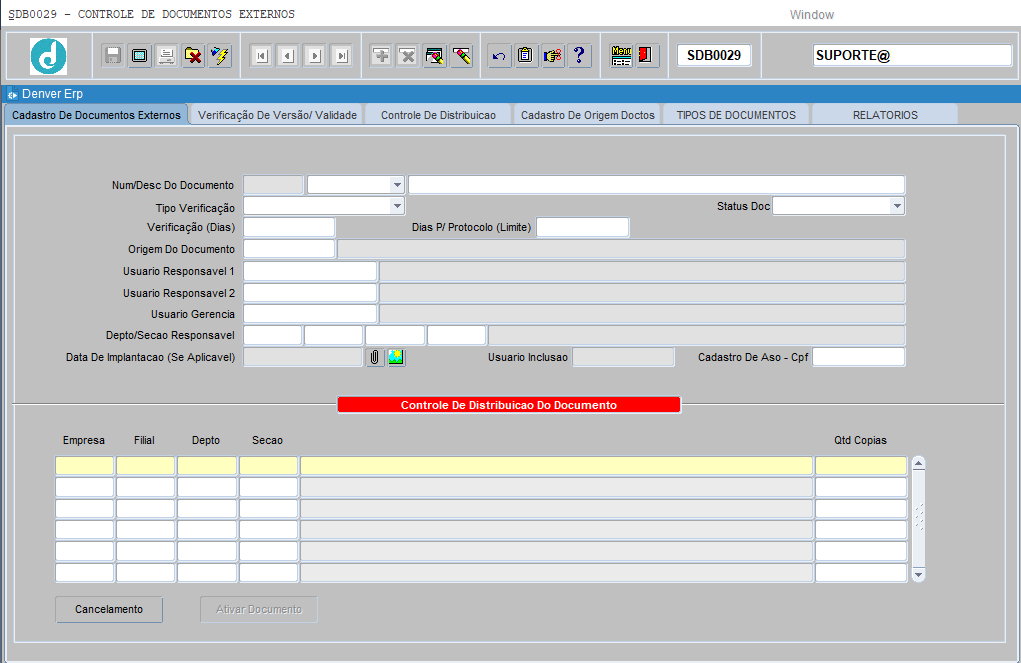Expand the Num/Desc Do Documento combo box
Screen dimensions: 1021x663
(x=397, y=185)
